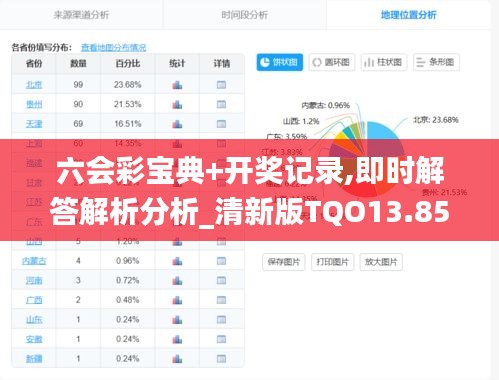499x380 pixels.
Task: Open statistics chart icon for 广西 row
Action: (177, 300)
